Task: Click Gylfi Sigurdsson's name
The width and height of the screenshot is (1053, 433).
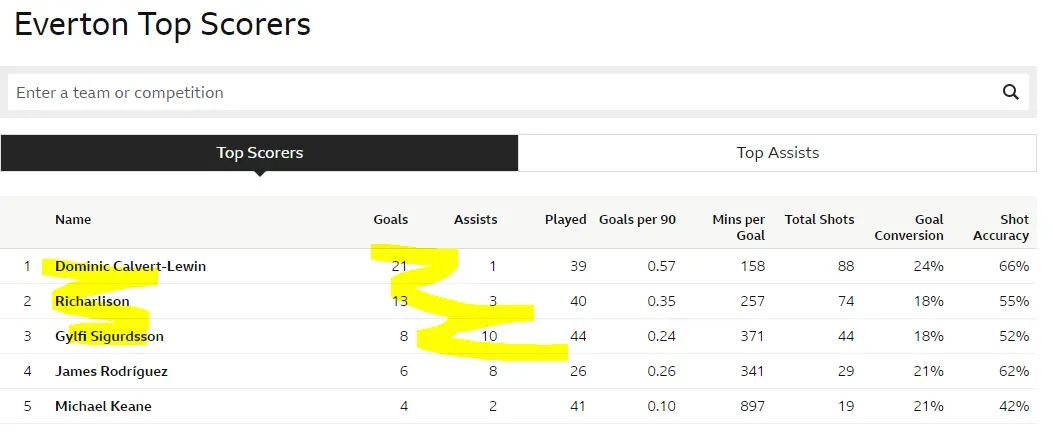Action: point(109,336)
